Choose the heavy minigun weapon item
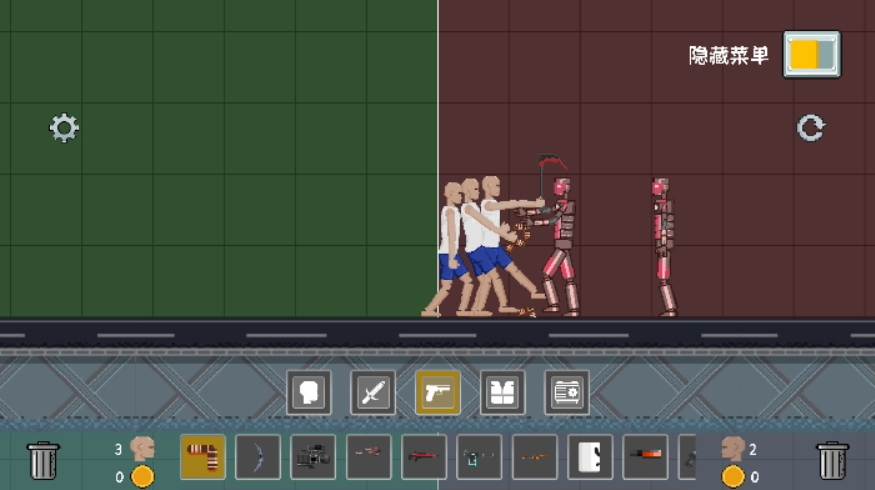Image resolution: width=875 pixels, height=490 pixels. click(x=313, y=457)
